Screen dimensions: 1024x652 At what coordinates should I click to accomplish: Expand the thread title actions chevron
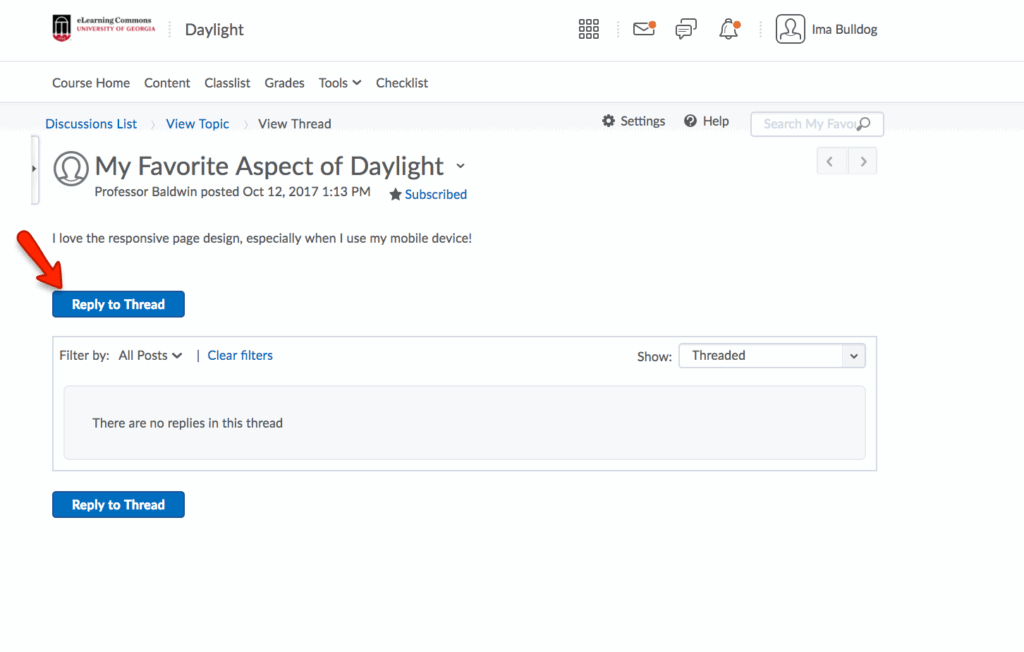tap(460, 166)
